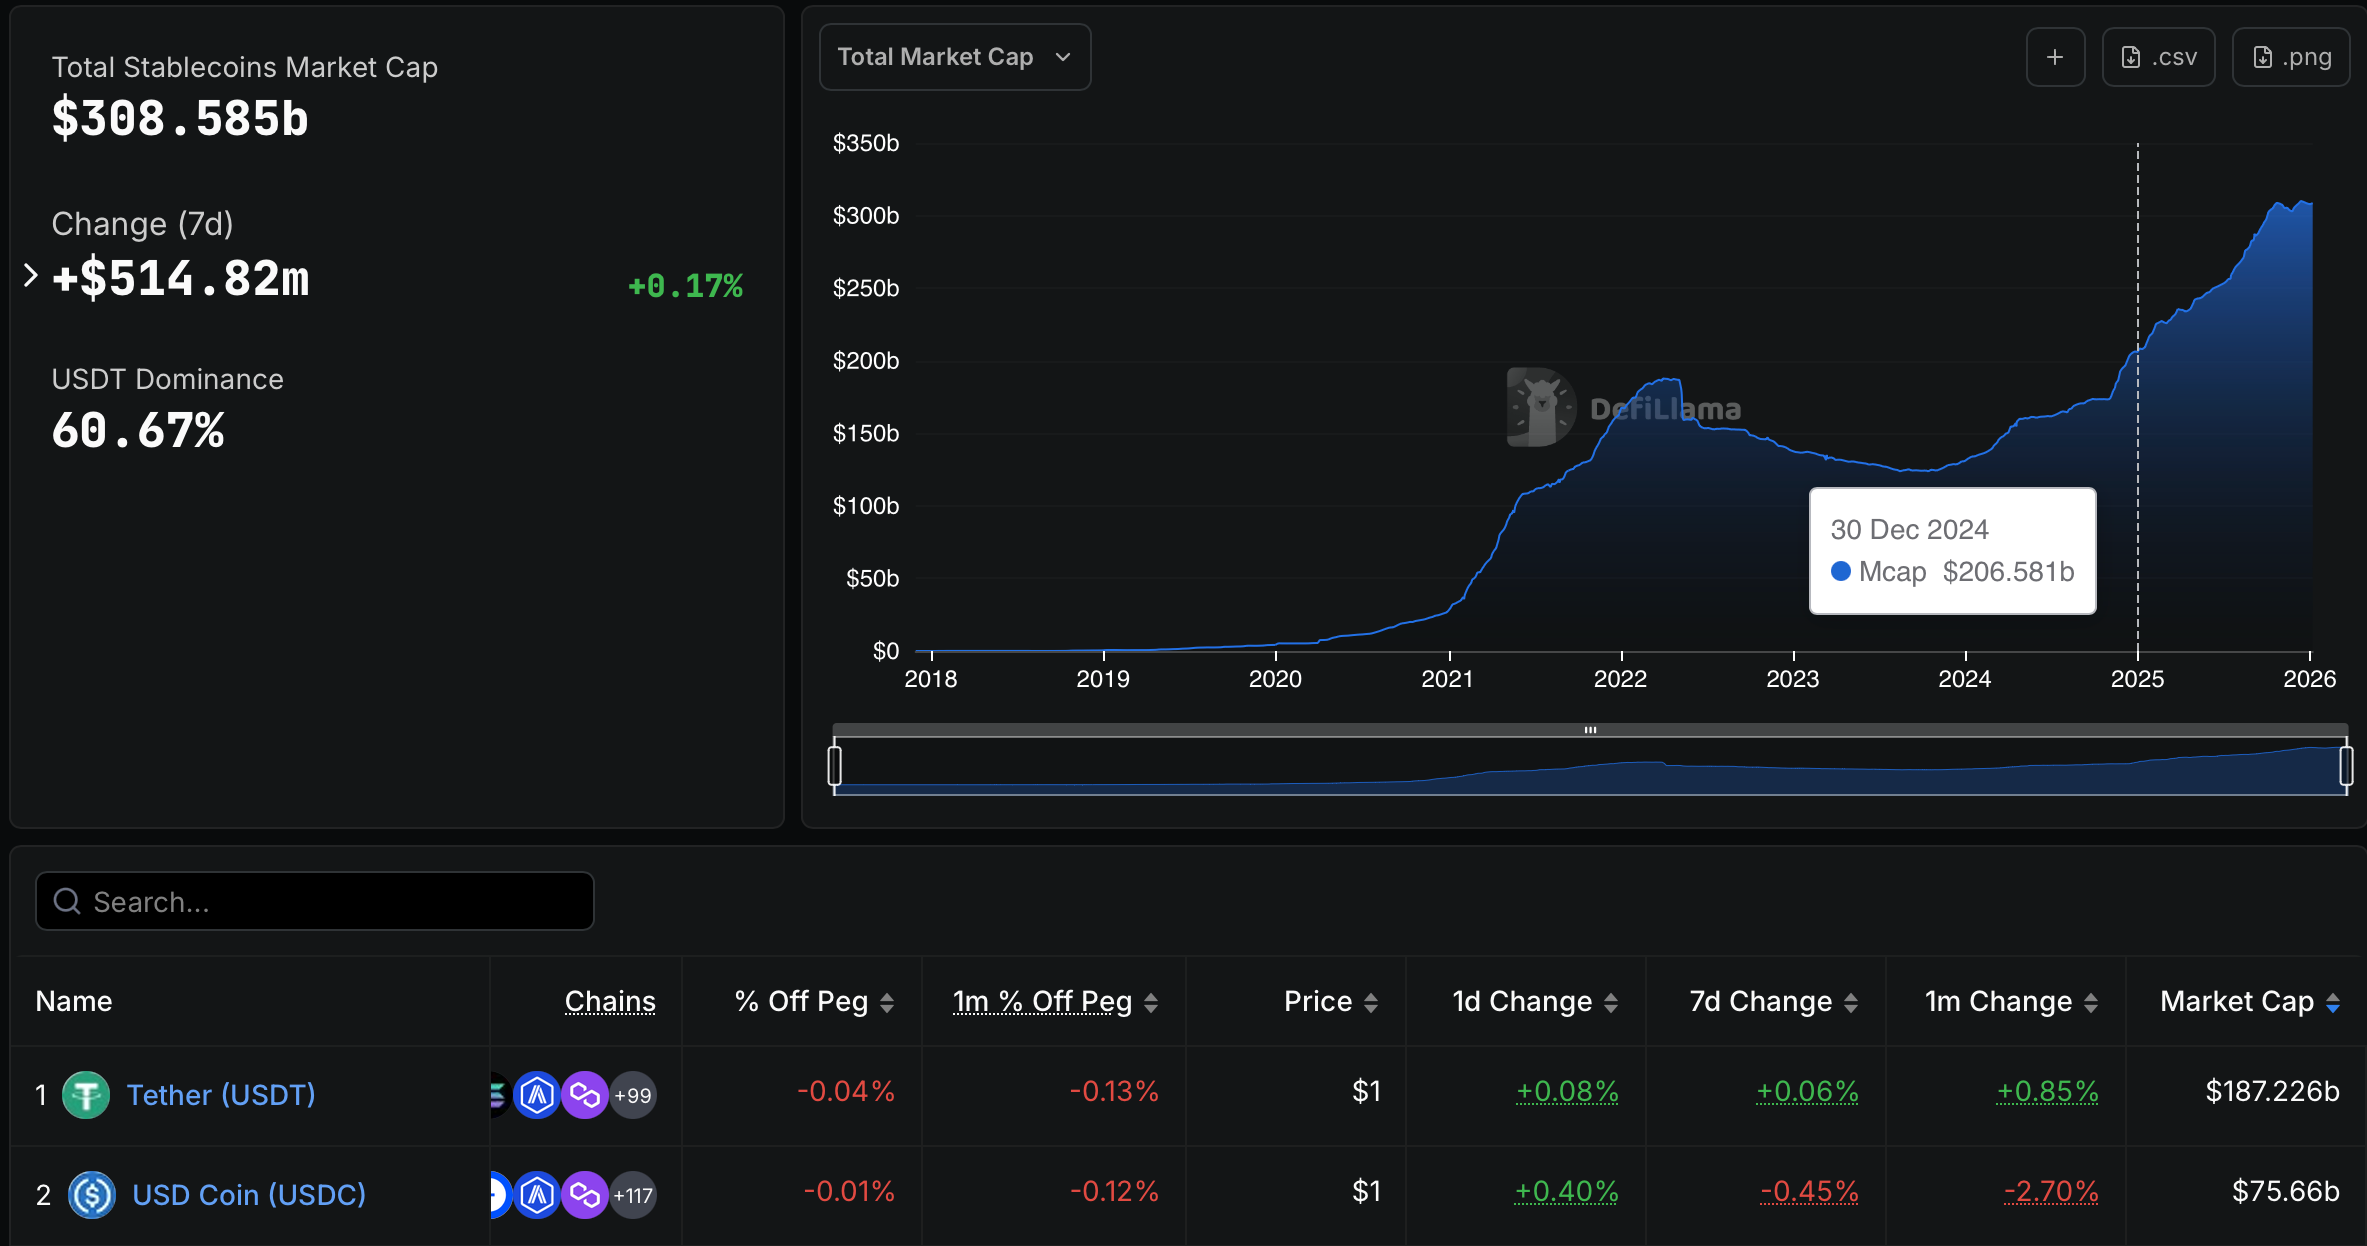The width and height of the screenshot is (2367, 1246).
Task: Click the blue Mcap legend dot in tooltip
Action: tap(1841, 571)
